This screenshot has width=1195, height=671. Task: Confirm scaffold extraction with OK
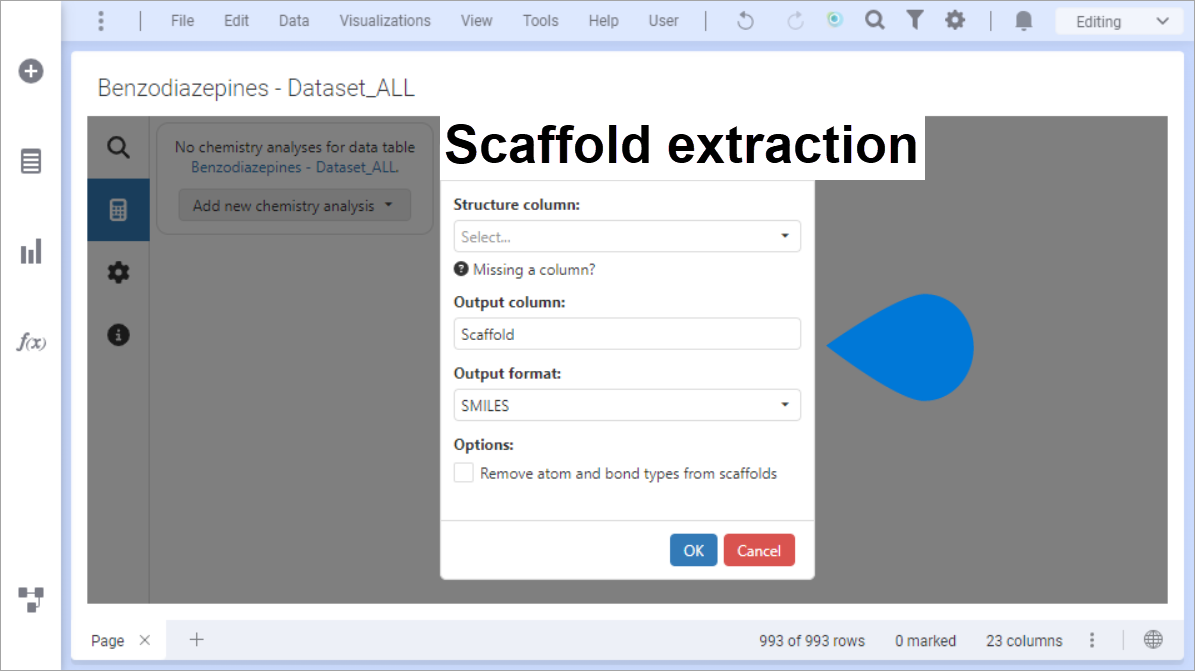click(693, 549)
